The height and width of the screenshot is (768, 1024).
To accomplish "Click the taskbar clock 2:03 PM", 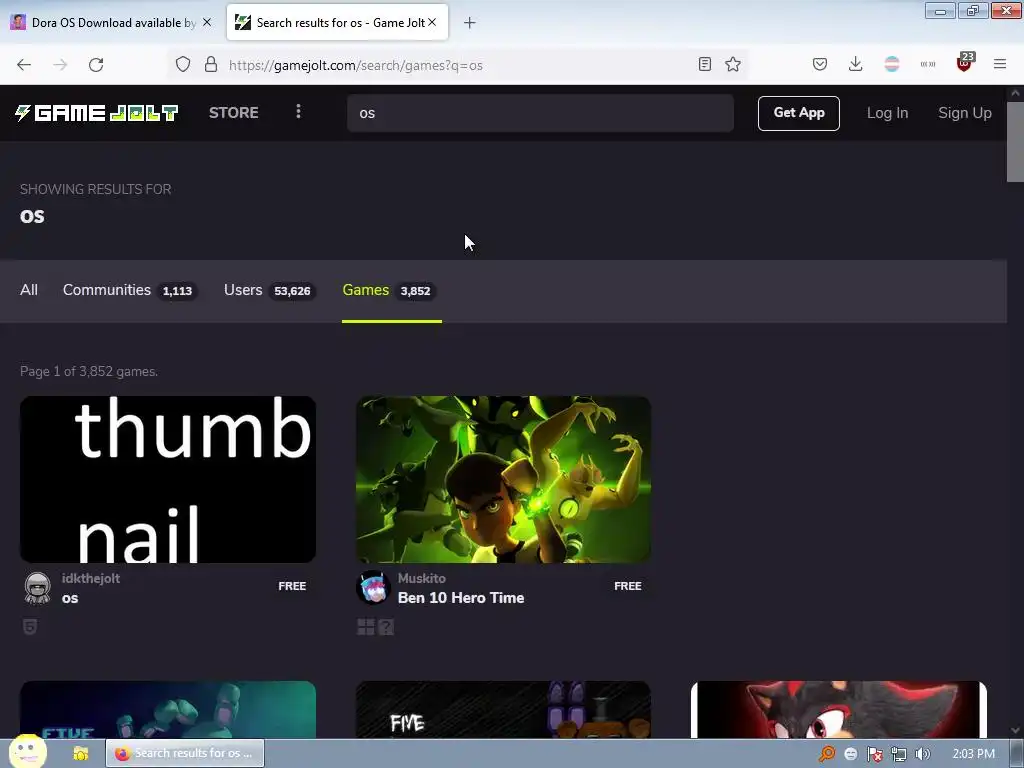I will coord(973,754).
